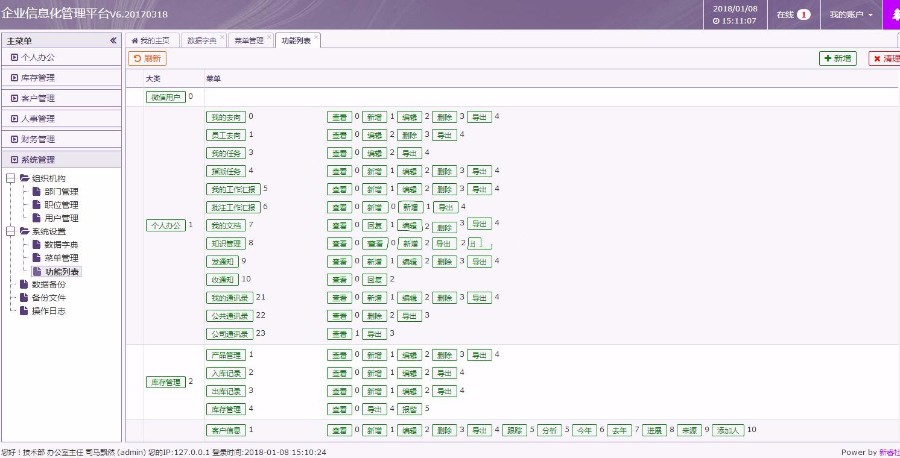
Task: Open 数据备份 file icon in the tree
Action: tap(25, 284)
